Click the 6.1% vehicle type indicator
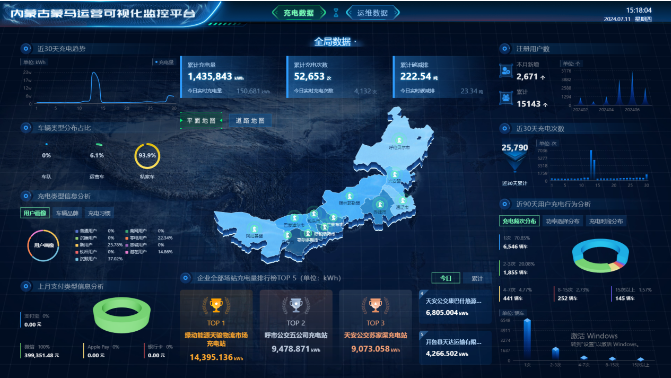Screen dimensions: 671x378 pos(97,155)
